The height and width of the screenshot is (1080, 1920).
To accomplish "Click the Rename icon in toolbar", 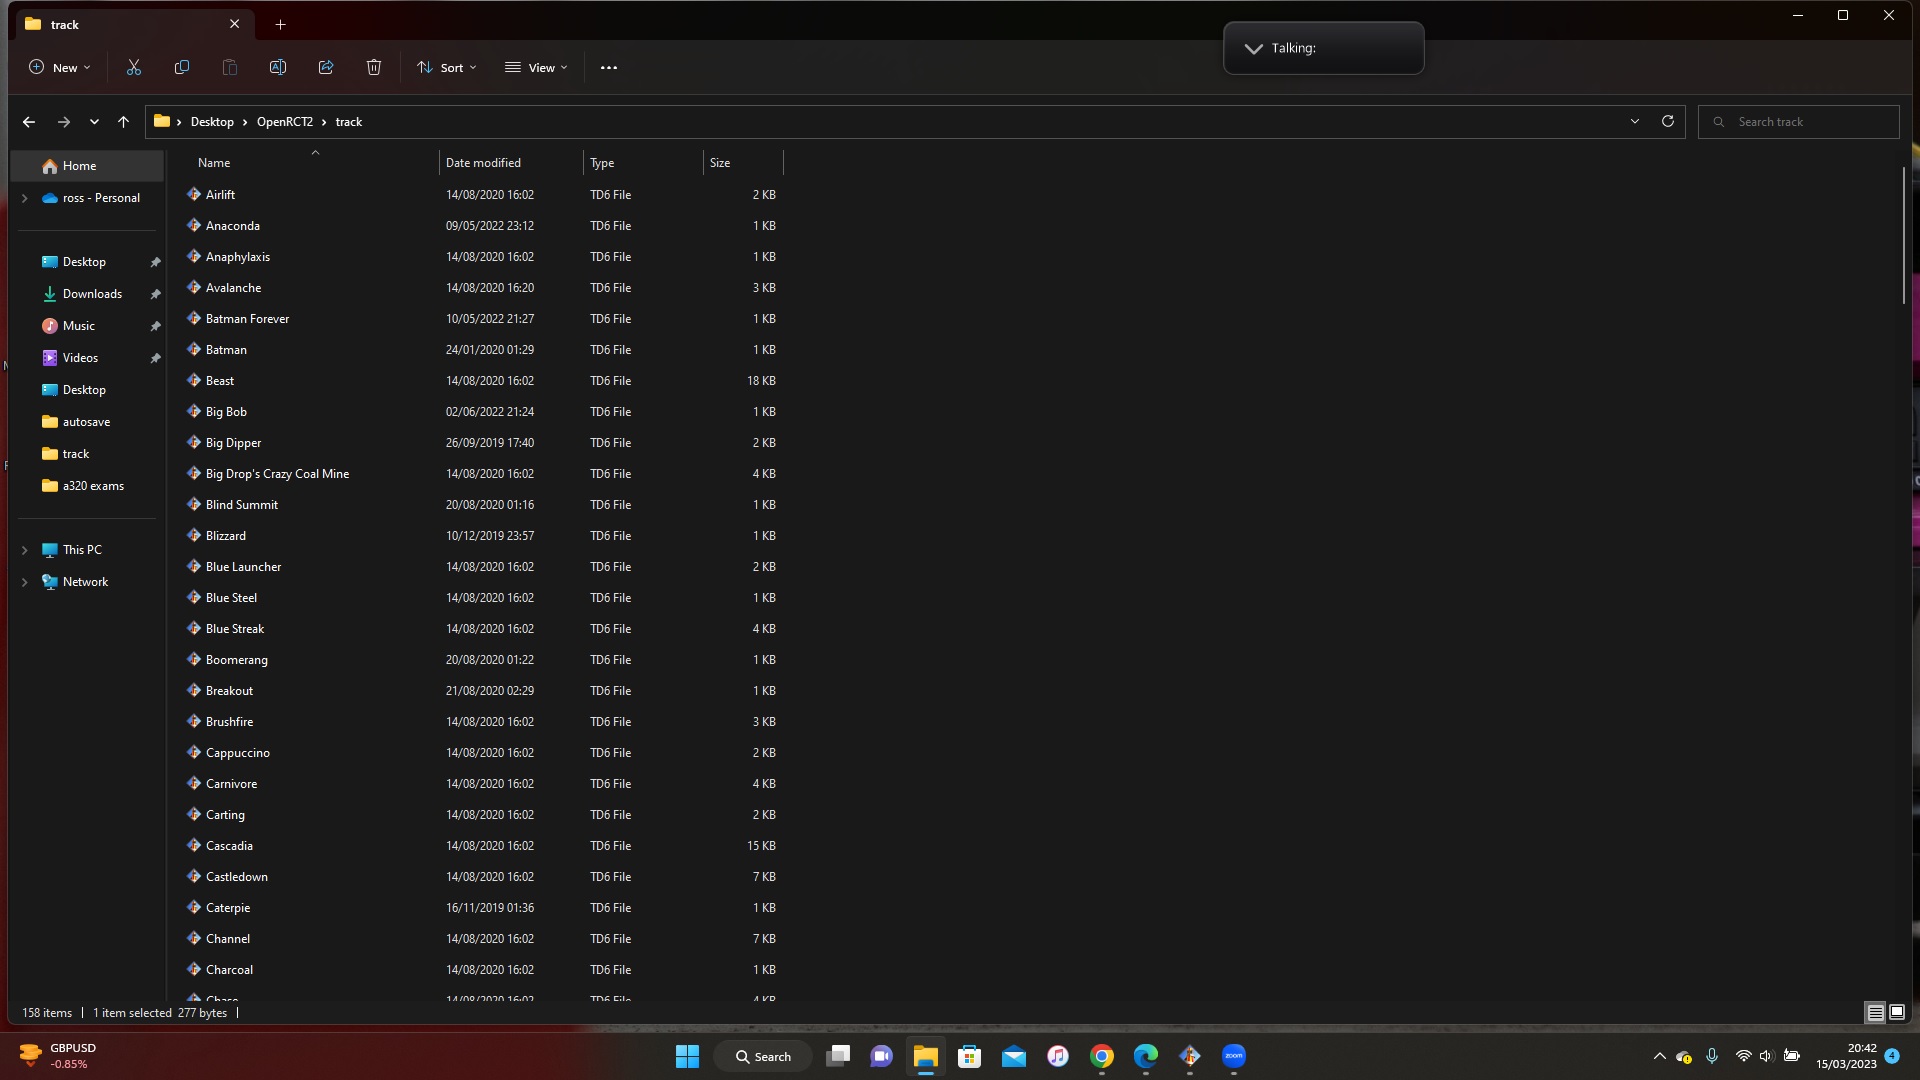I will point(278,67).
